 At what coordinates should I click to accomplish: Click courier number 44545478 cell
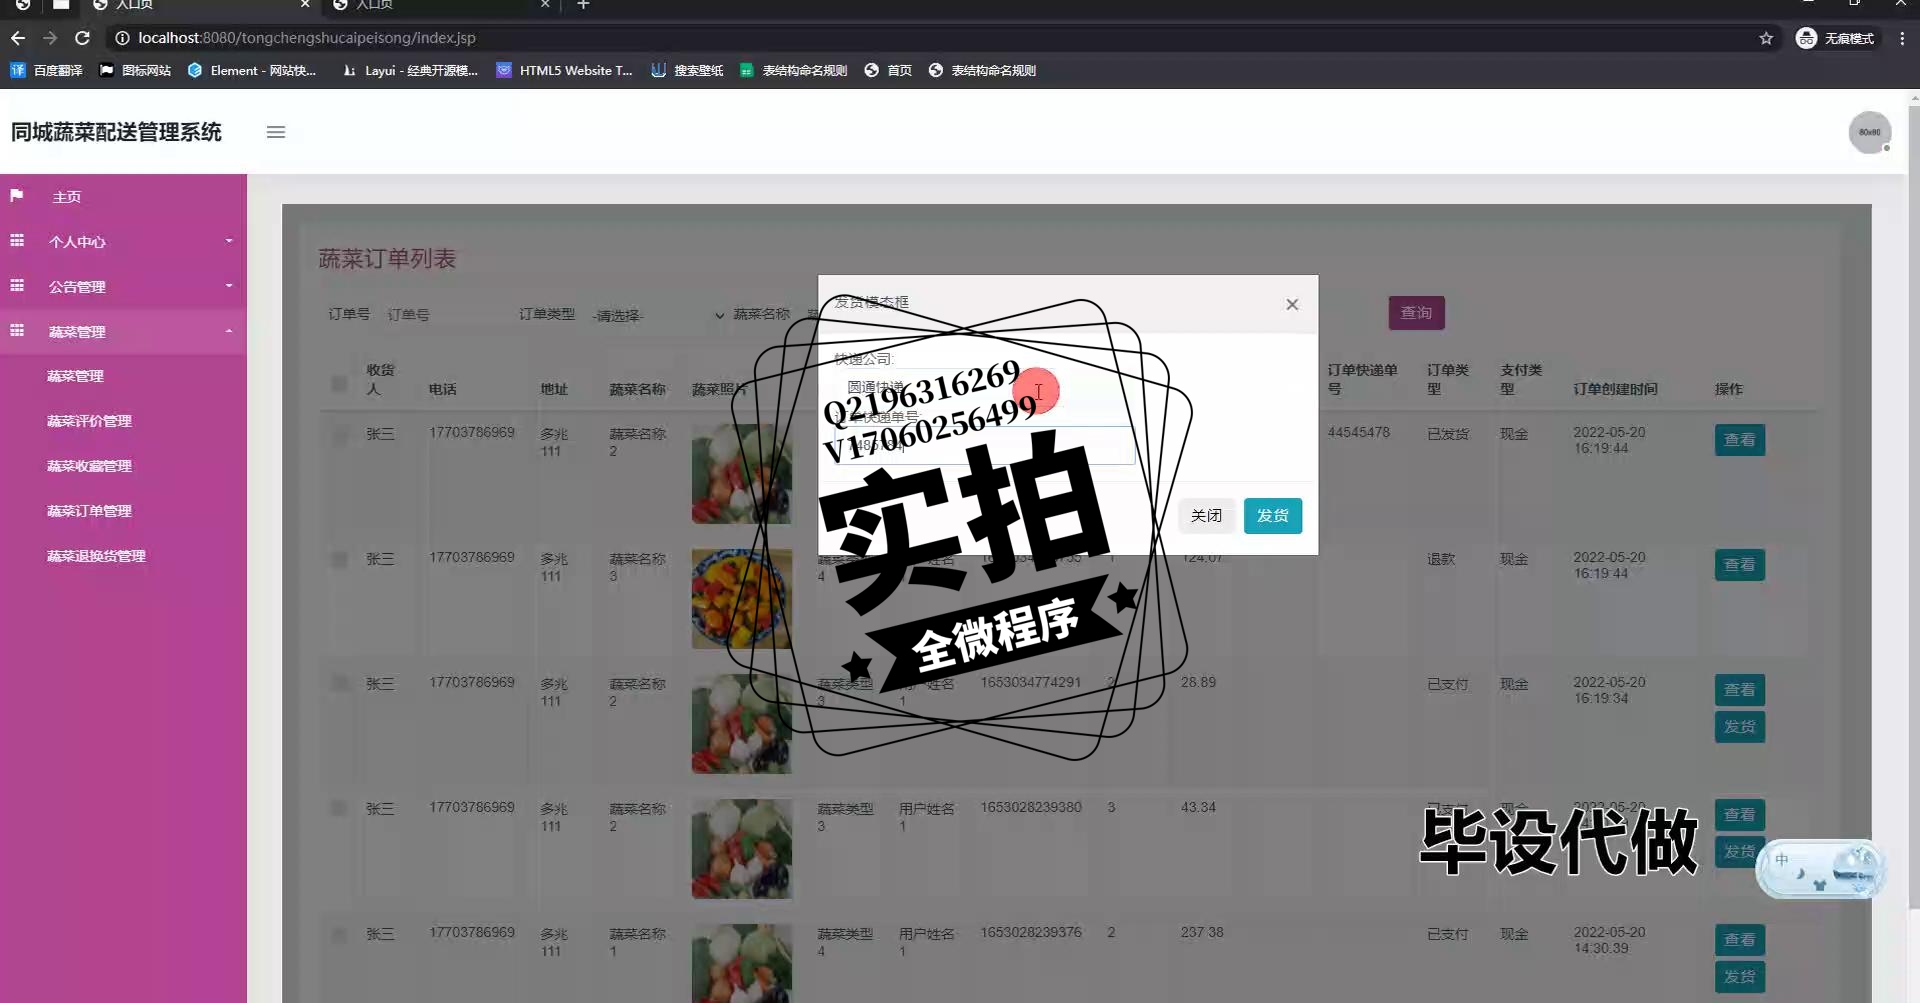click(x=1358, y=432)
